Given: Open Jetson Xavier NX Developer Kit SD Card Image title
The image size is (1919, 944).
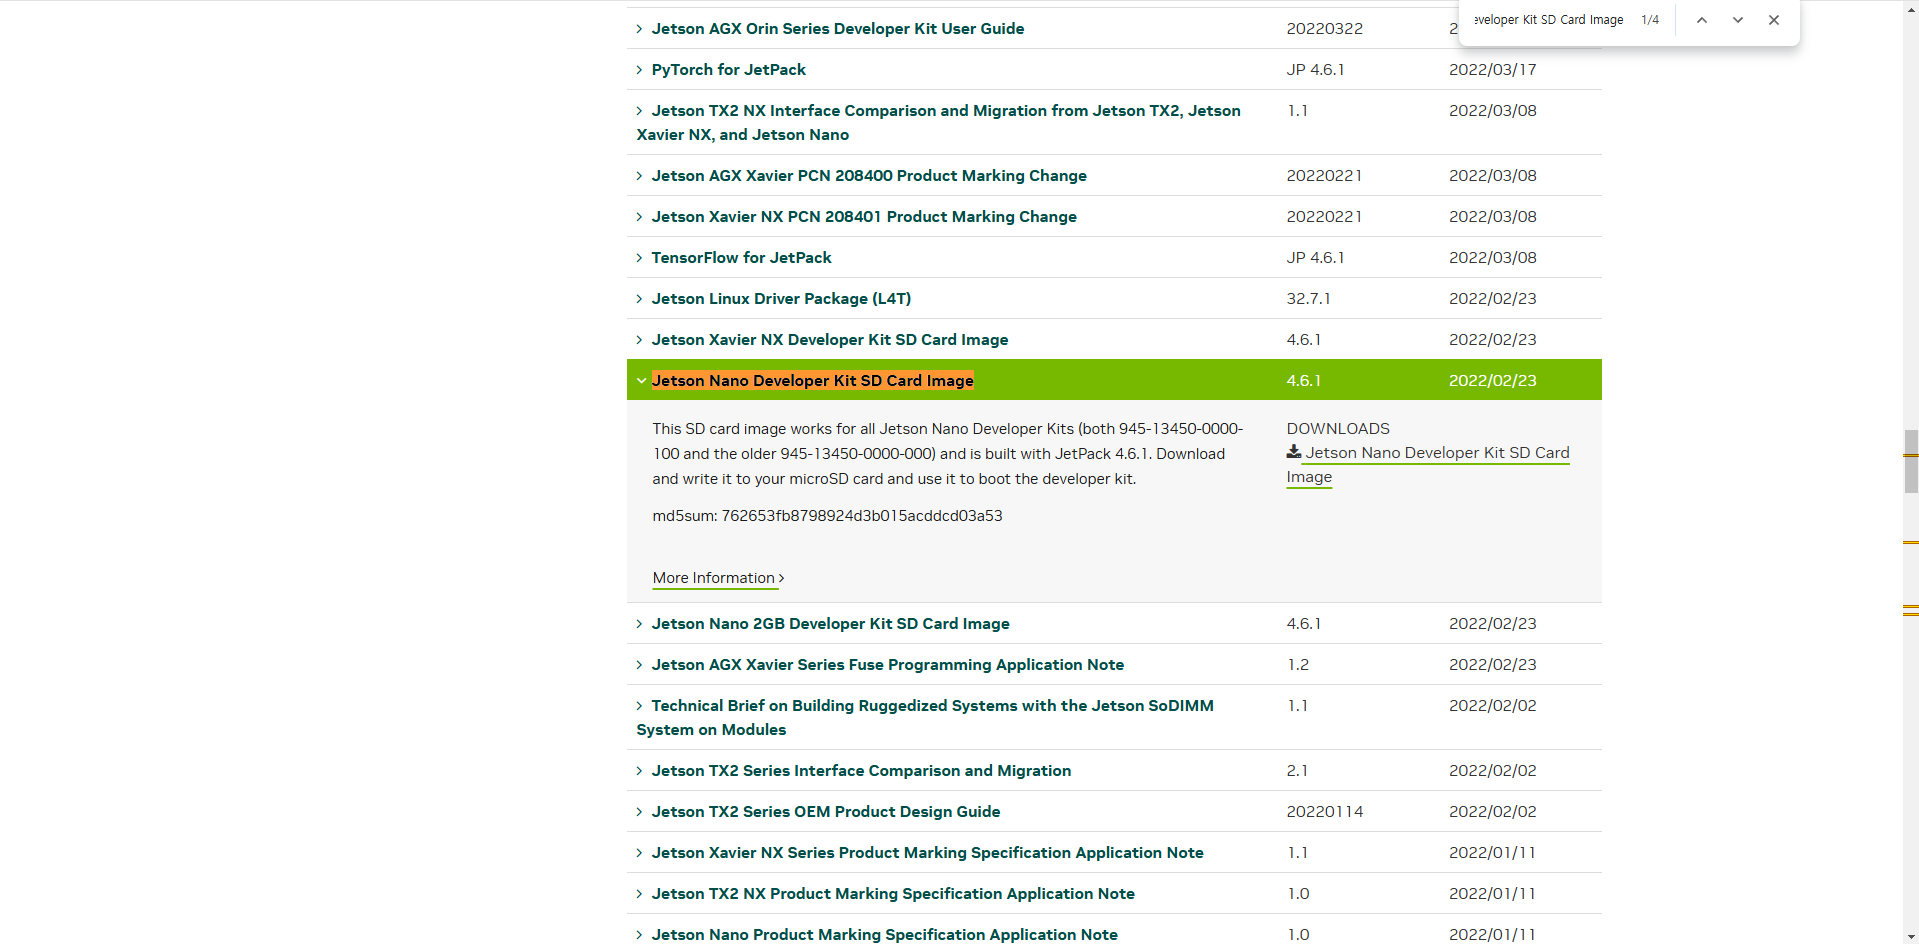Looking at the screenshot, I should click(830, 340).
